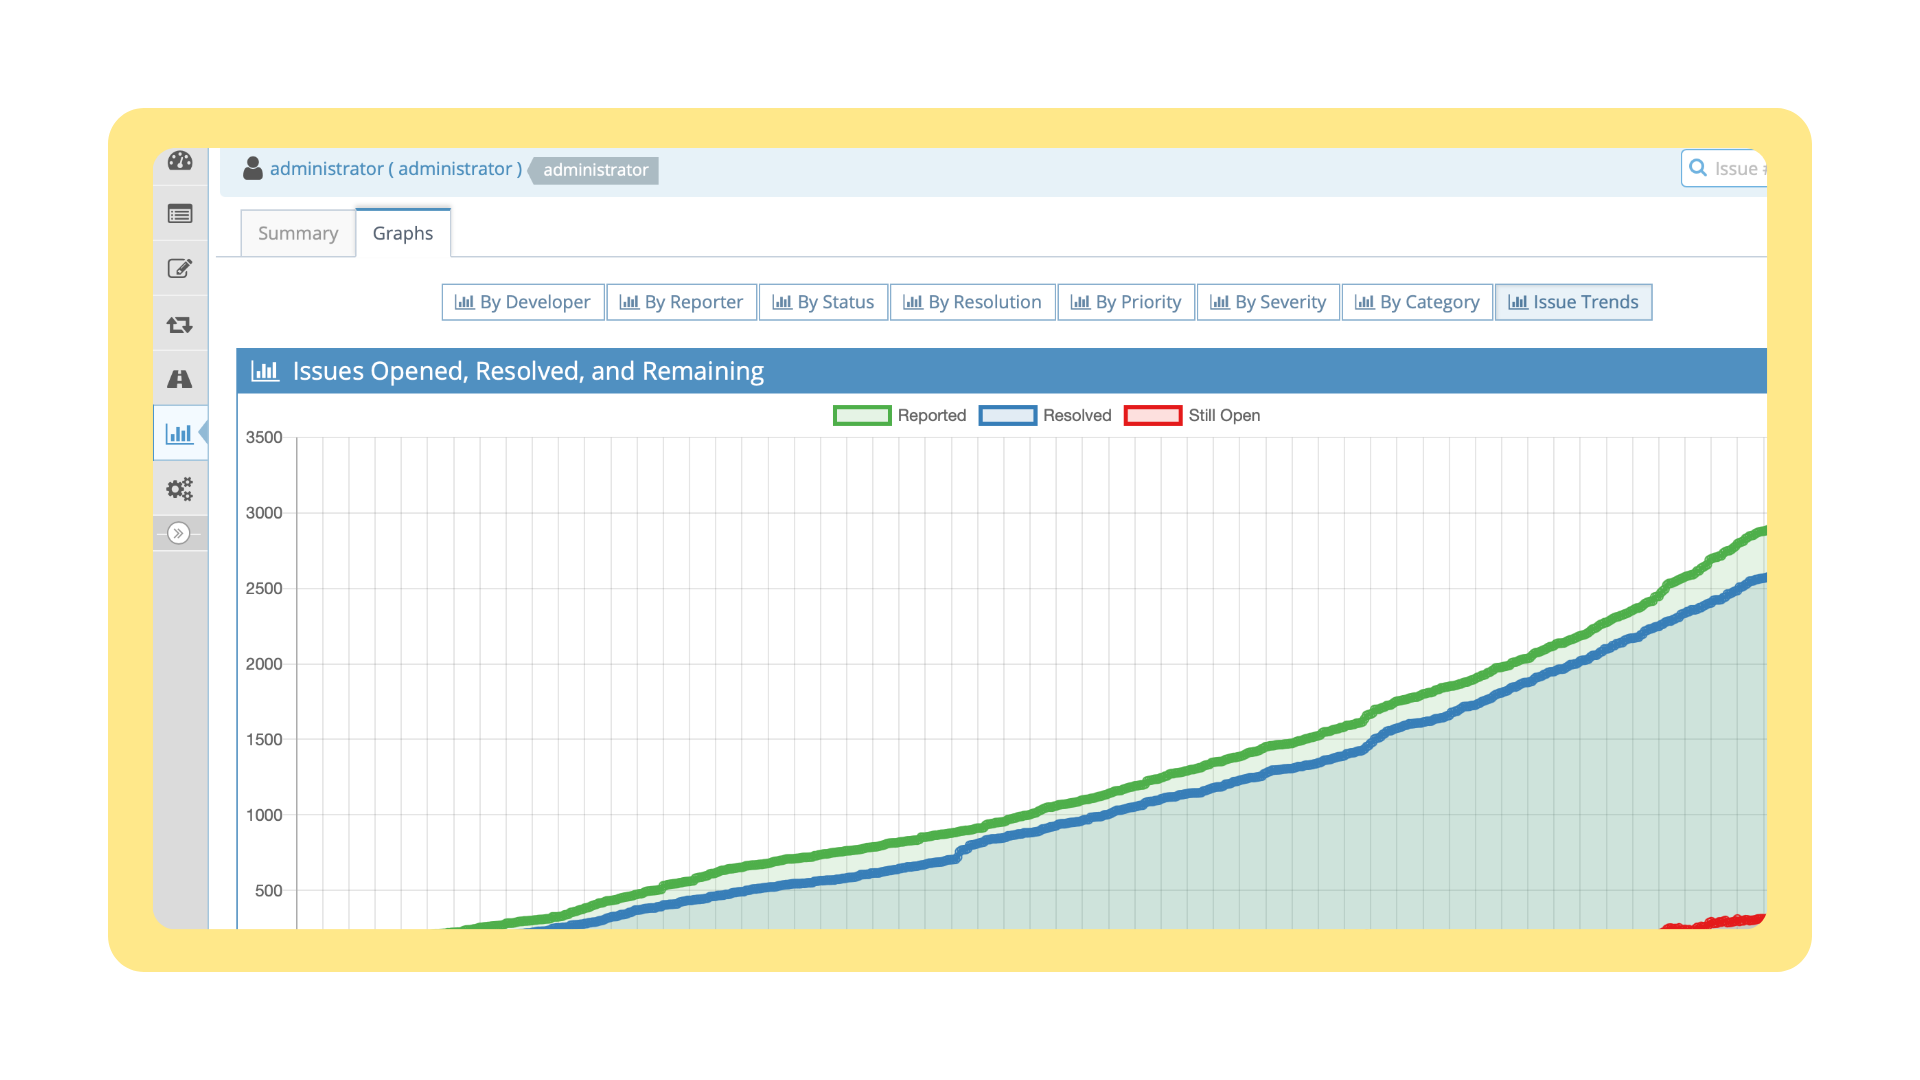This screenshot has height=1080, width=1920.
Task: Select the View Issues list icon
Action: pyautogui.click(x=180, y=214)
